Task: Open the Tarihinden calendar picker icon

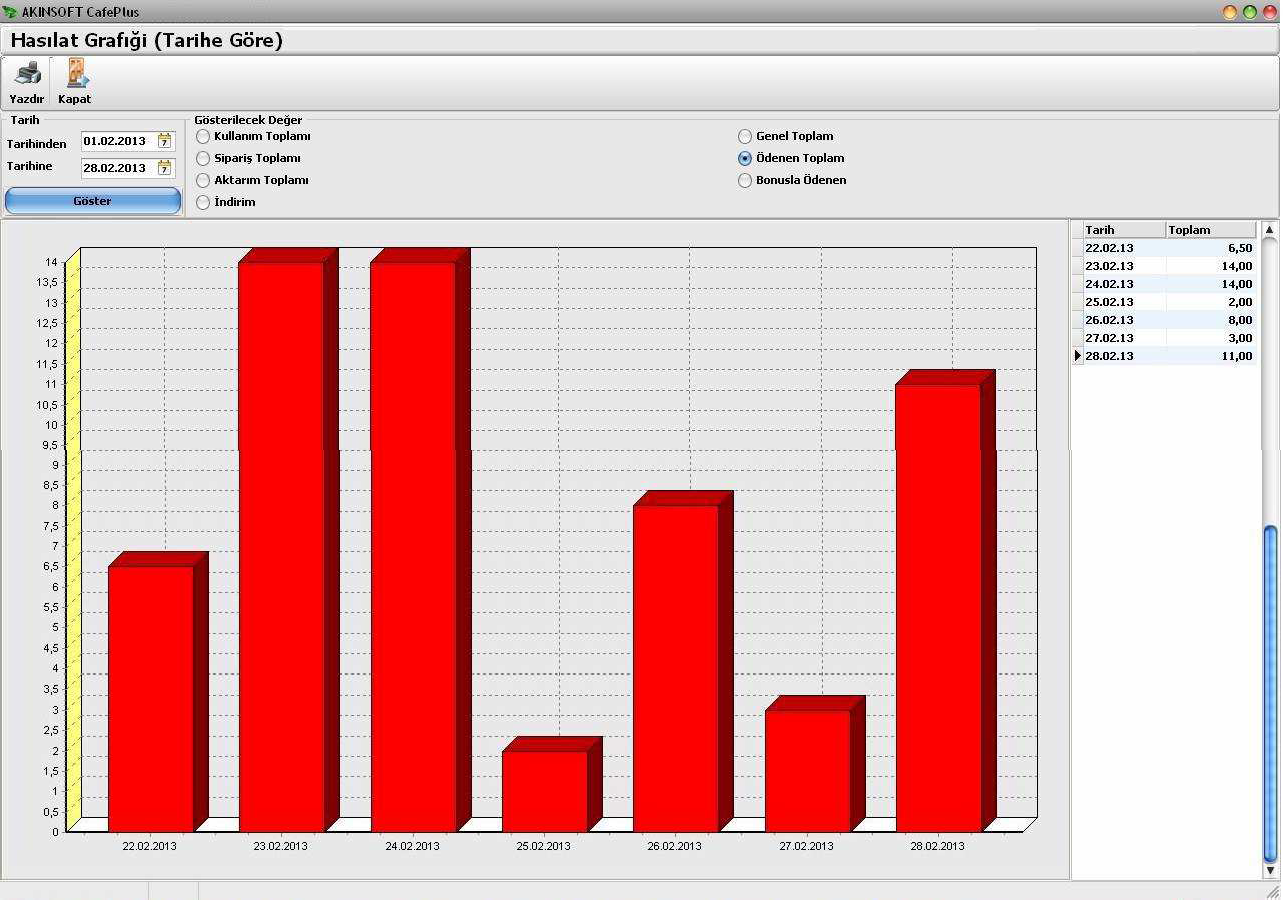Action: point(165,141)
